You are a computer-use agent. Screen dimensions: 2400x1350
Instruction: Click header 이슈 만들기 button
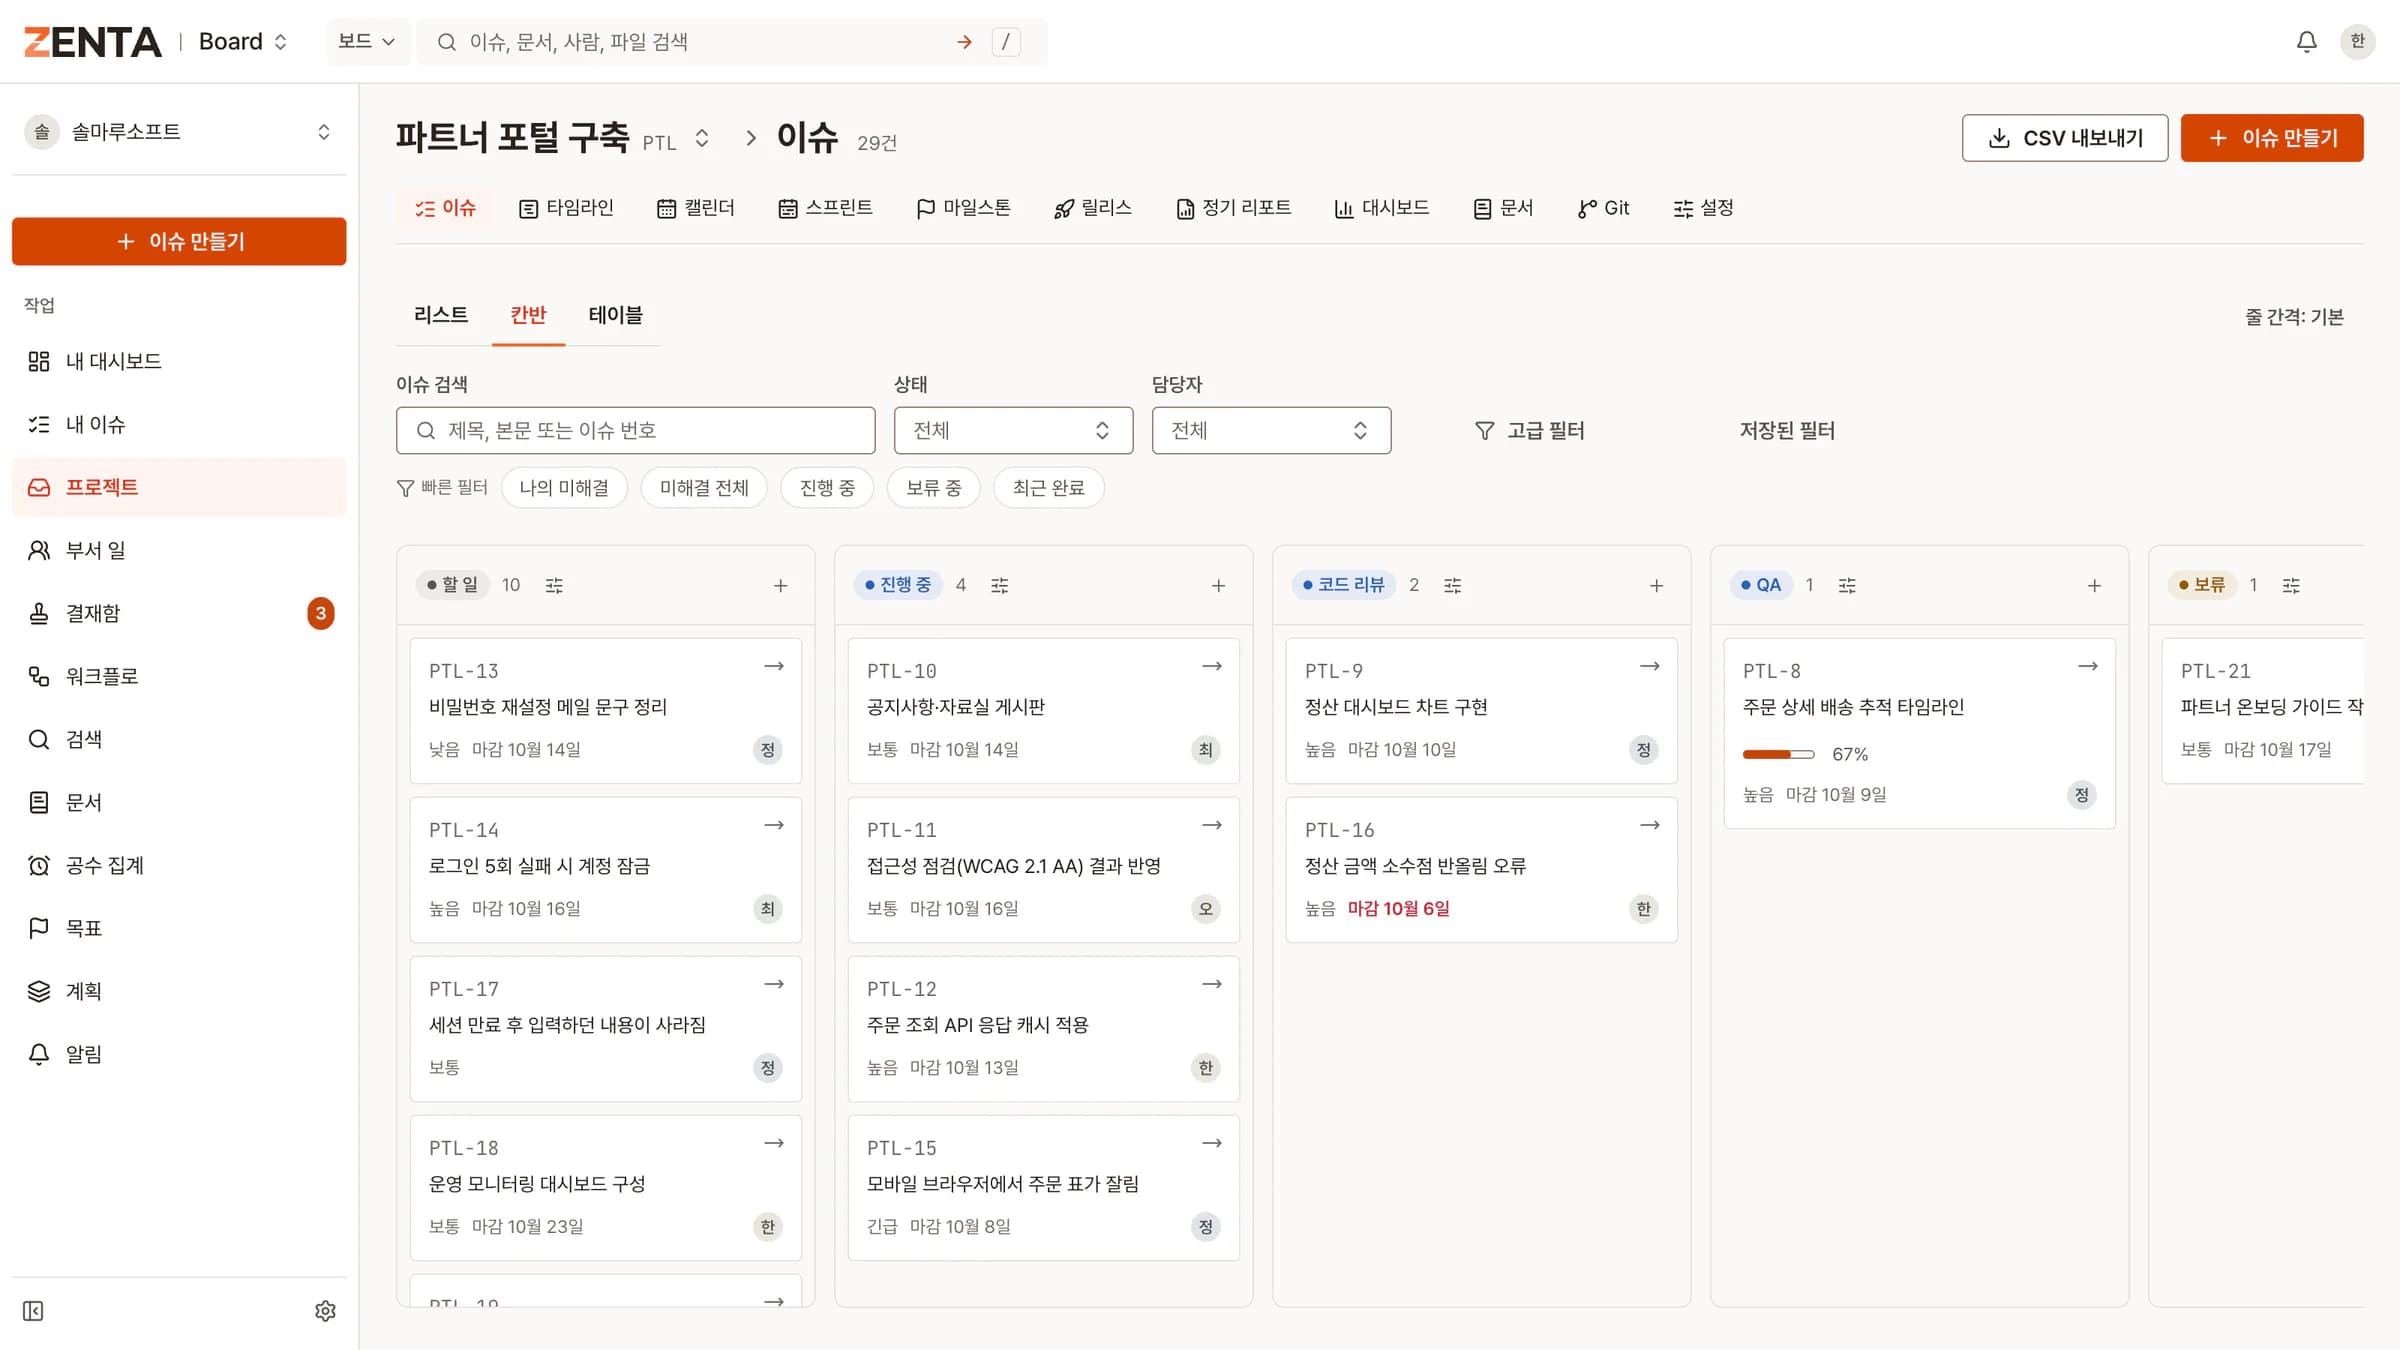pyautogui.click(x=2272, y=138)
